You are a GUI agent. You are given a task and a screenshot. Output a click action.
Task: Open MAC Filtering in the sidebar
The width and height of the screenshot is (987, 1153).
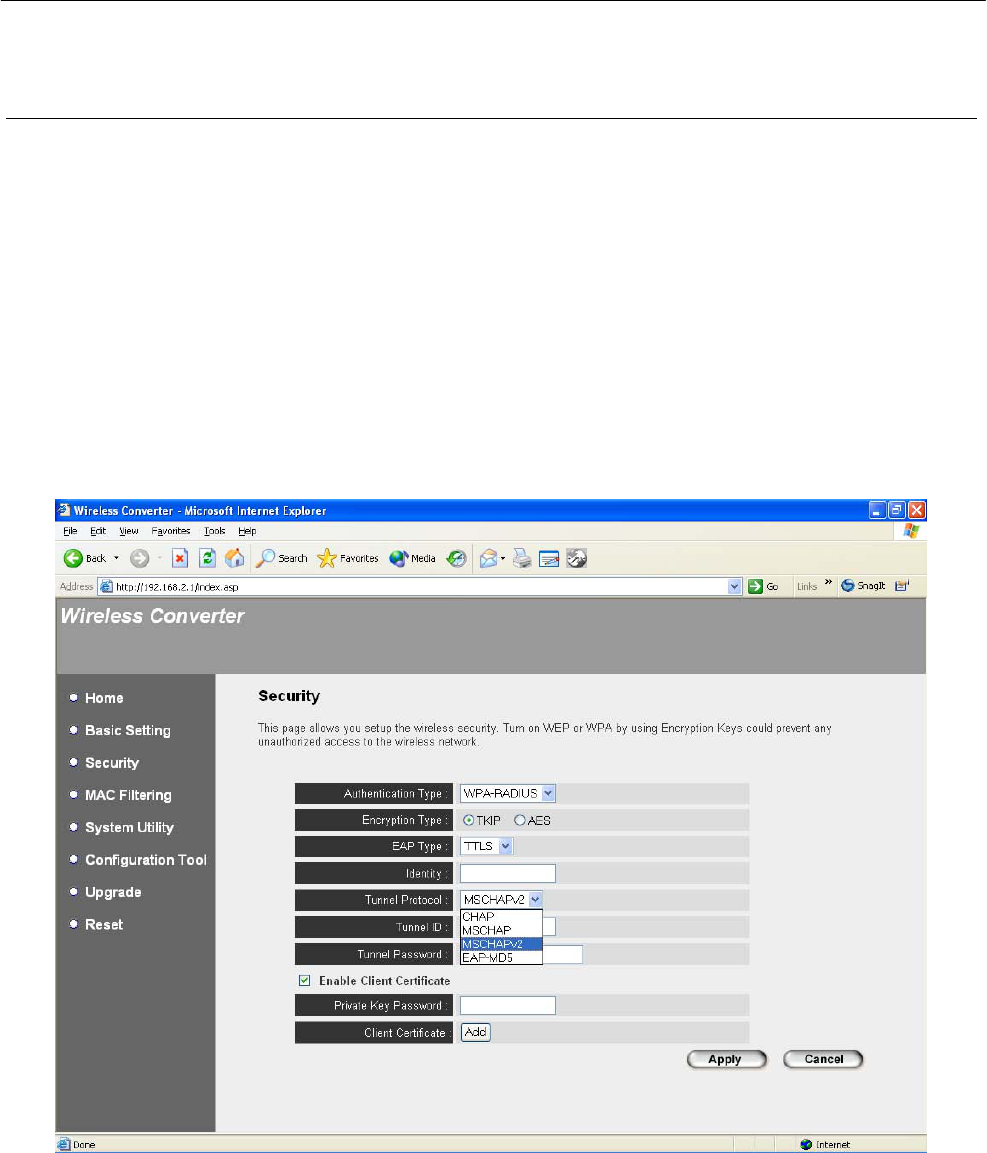(128, 795)
